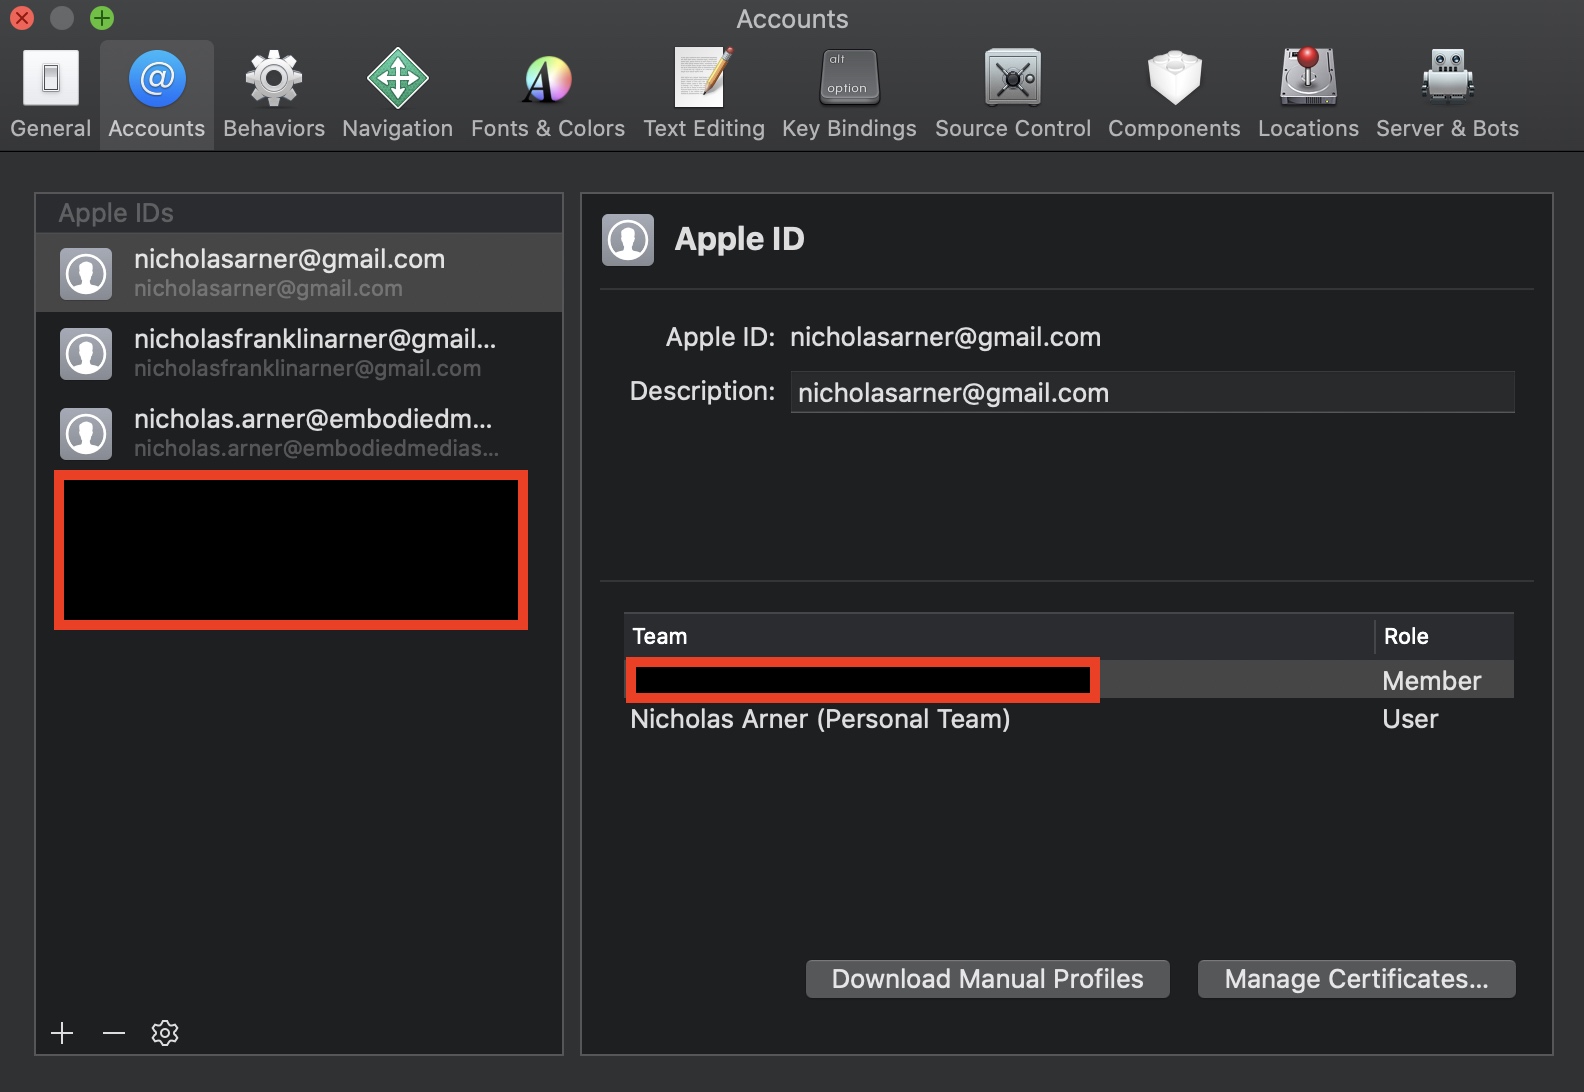
Task: Click avatar icon of embodiedmedia account
Action: 86,433
